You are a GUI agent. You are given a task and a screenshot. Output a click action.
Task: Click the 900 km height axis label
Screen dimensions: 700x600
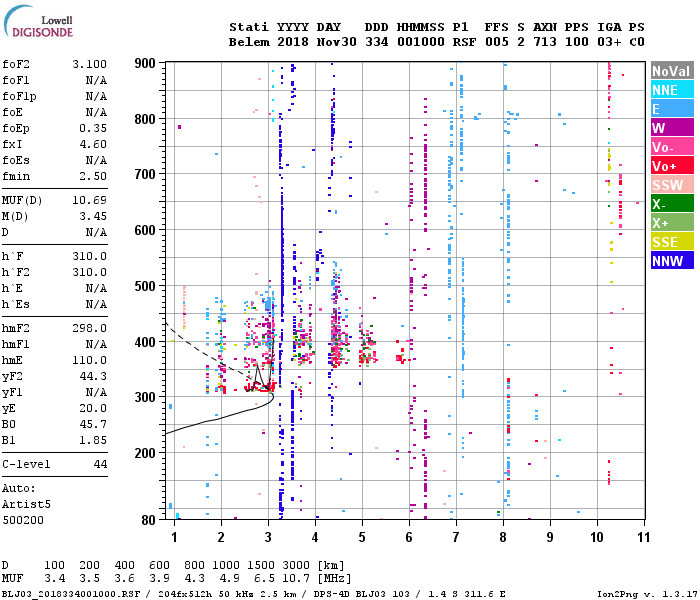[x=145, y=63]
